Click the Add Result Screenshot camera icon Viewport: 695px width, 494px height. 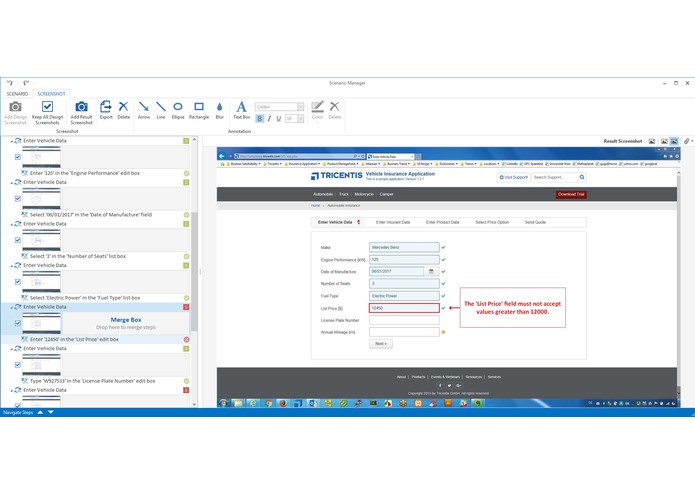[81, 107]
